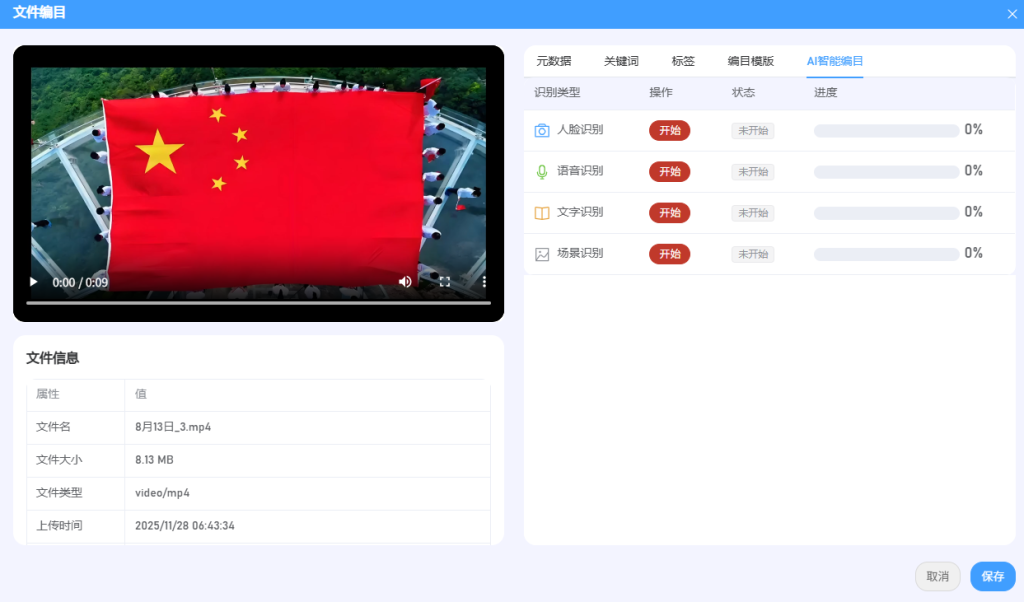Click the face recognition camera icon
1024x602 pixels.
pyautogui.click(x=542, y=131)
